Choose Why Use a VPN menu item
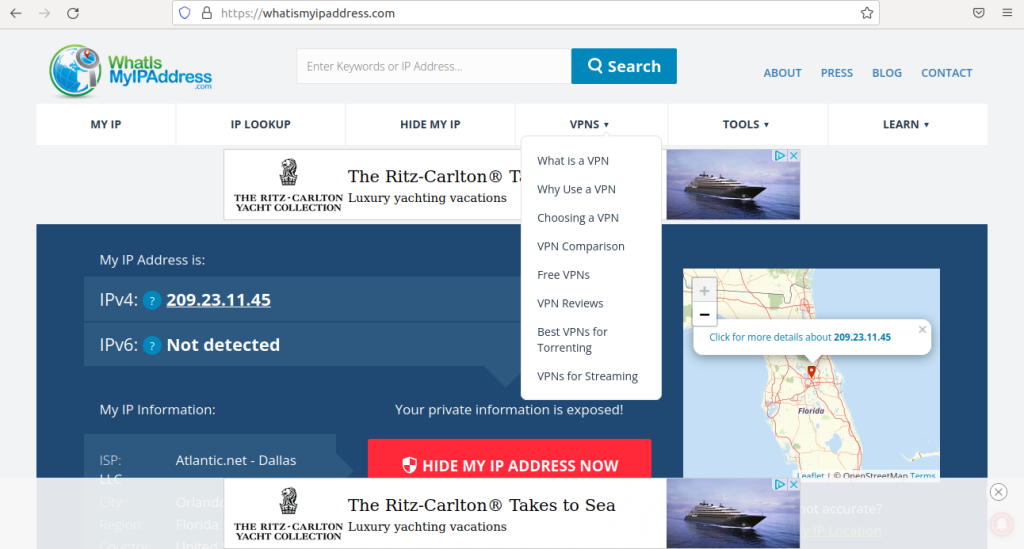 pyautogui.click(x=576, y=189)
